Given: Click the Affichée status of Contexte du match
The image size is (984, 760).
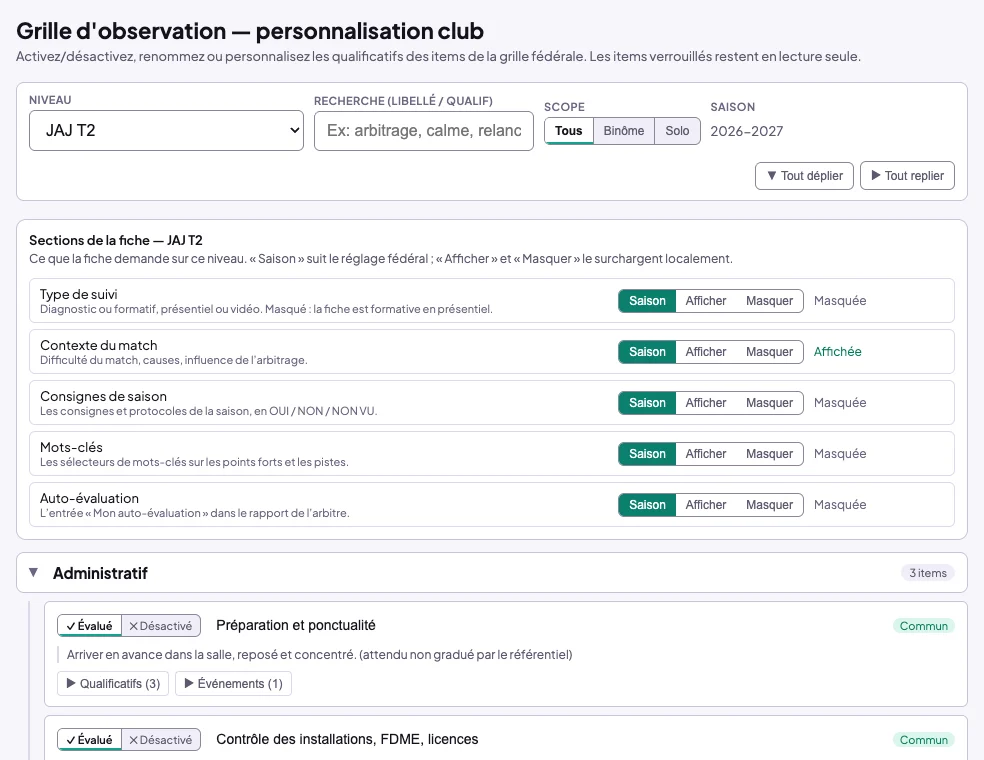Looking at the screenshot, I should coord(837,351).
